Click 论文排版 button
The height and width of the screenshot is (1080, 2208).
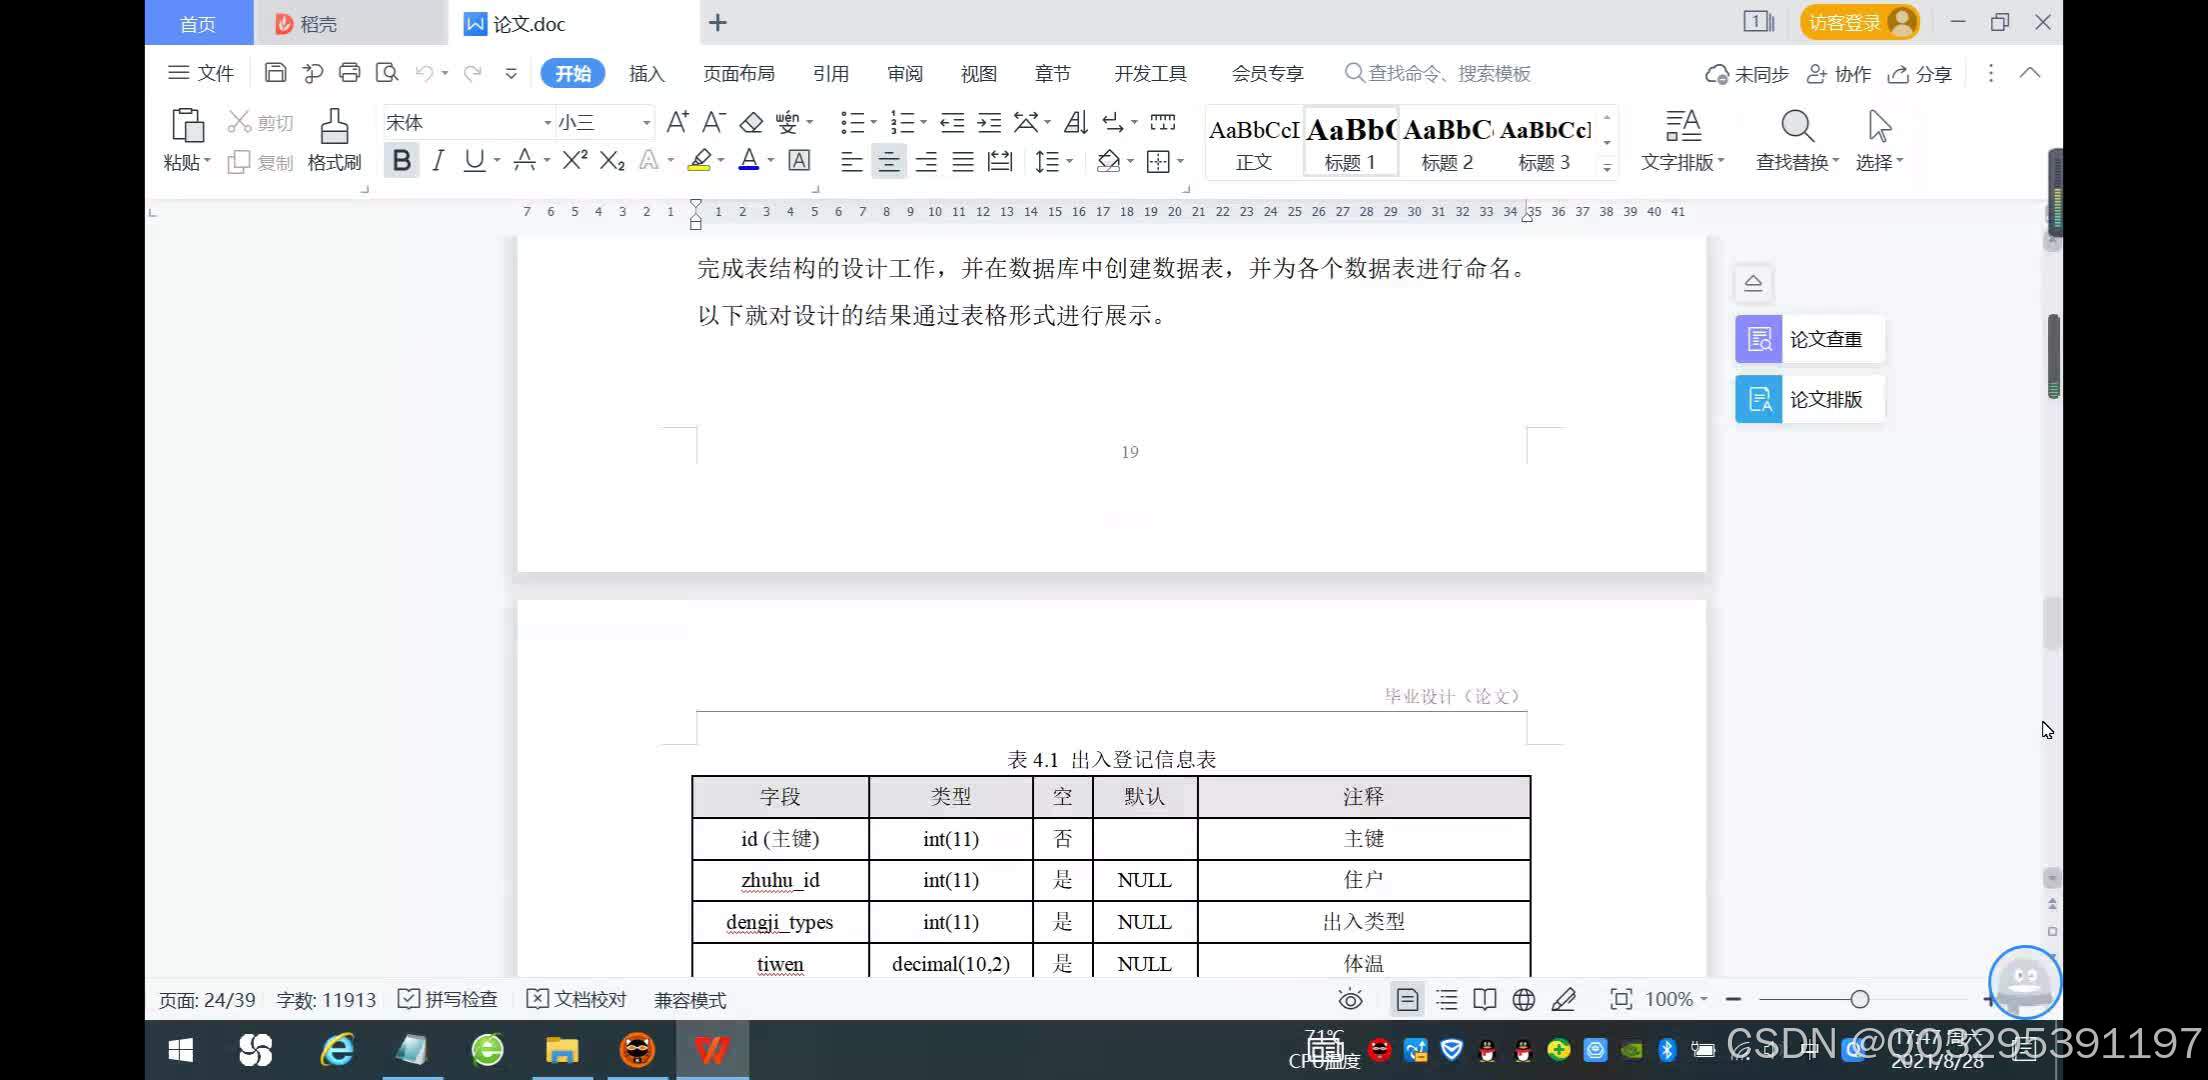tap(1809, 399)
